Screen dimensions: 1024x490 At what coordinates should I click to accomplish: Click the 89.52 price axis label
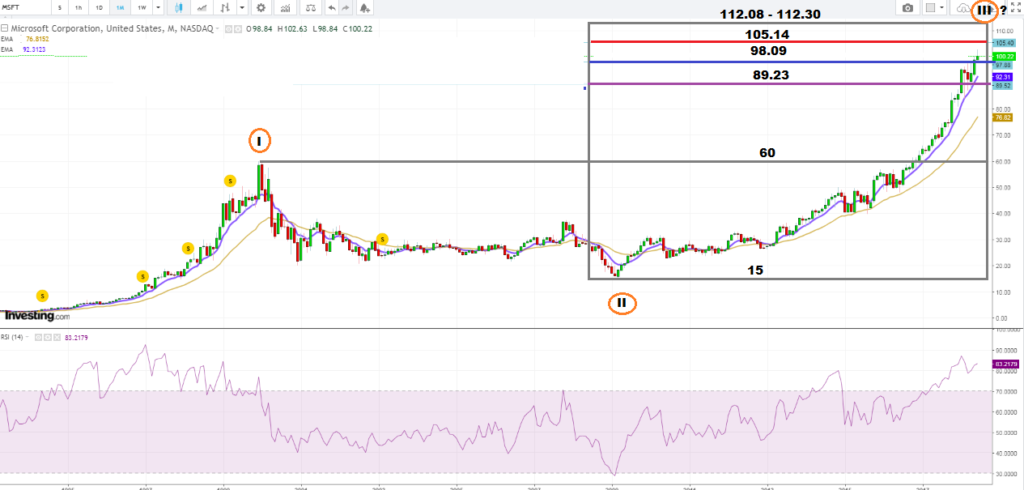coord(1002,86)
